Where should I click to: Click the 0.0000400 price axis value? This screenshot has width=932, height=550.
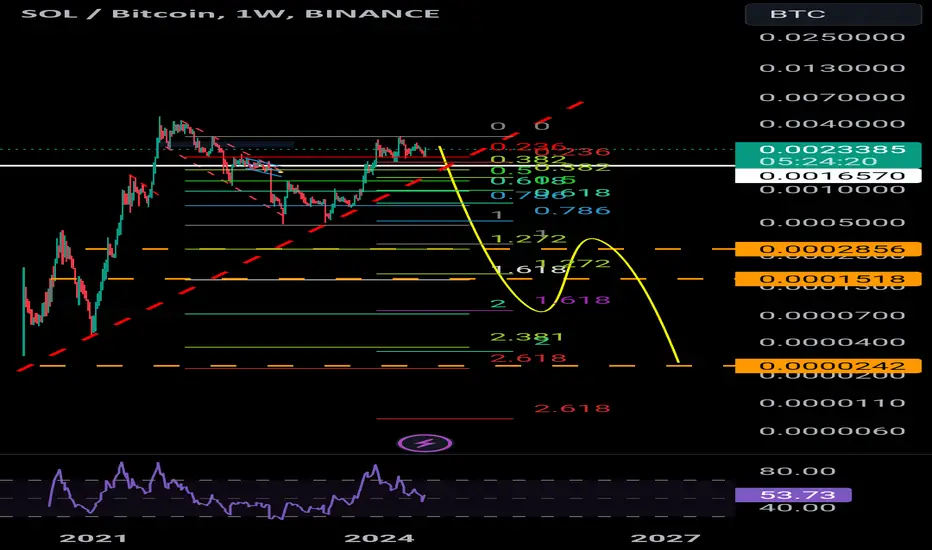(x=832, y=342)
